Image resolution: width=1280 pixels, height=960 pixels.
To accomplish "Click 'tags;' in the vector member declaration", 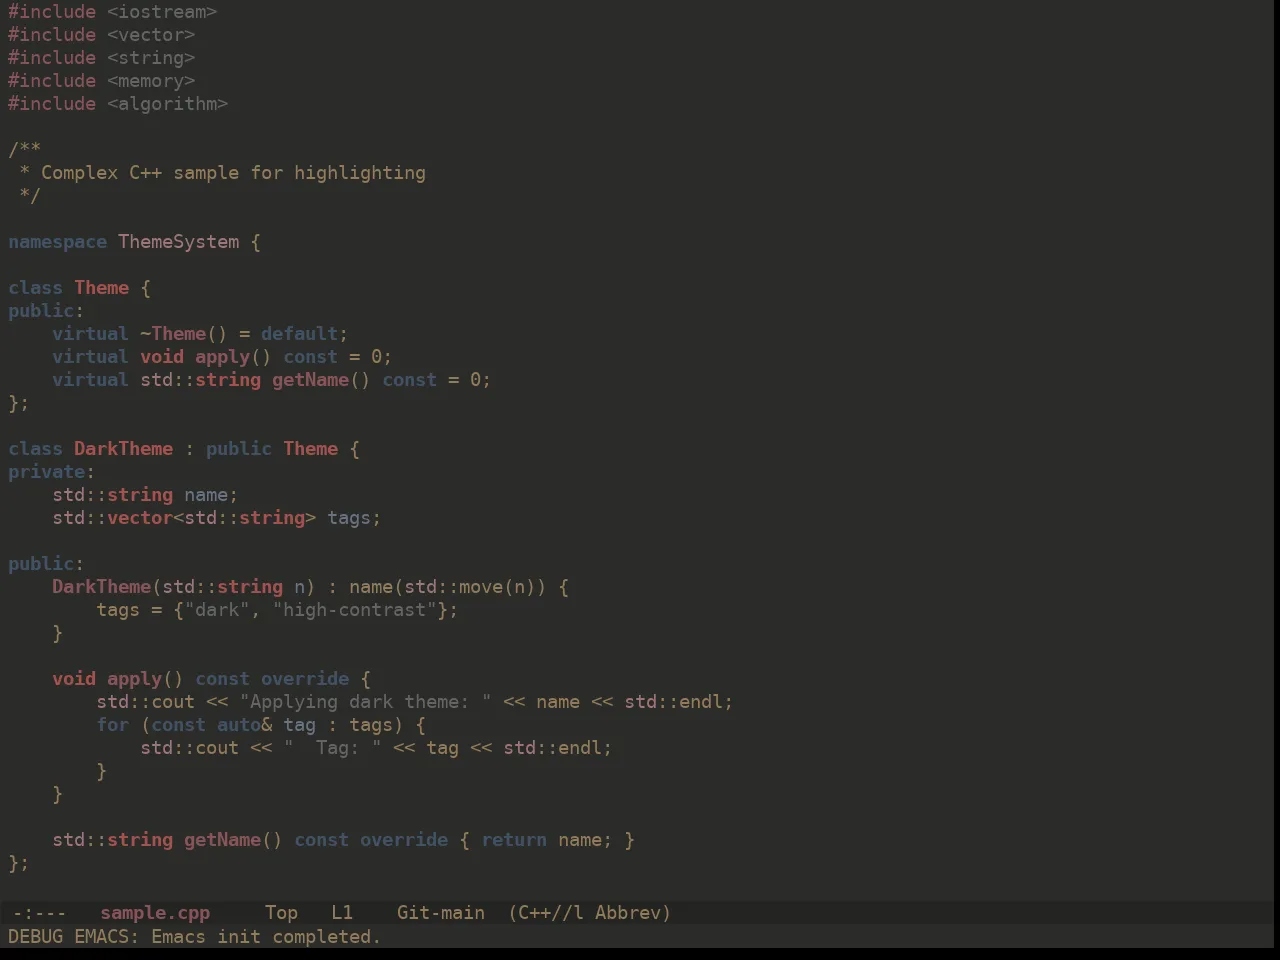I will pos(354,518).
